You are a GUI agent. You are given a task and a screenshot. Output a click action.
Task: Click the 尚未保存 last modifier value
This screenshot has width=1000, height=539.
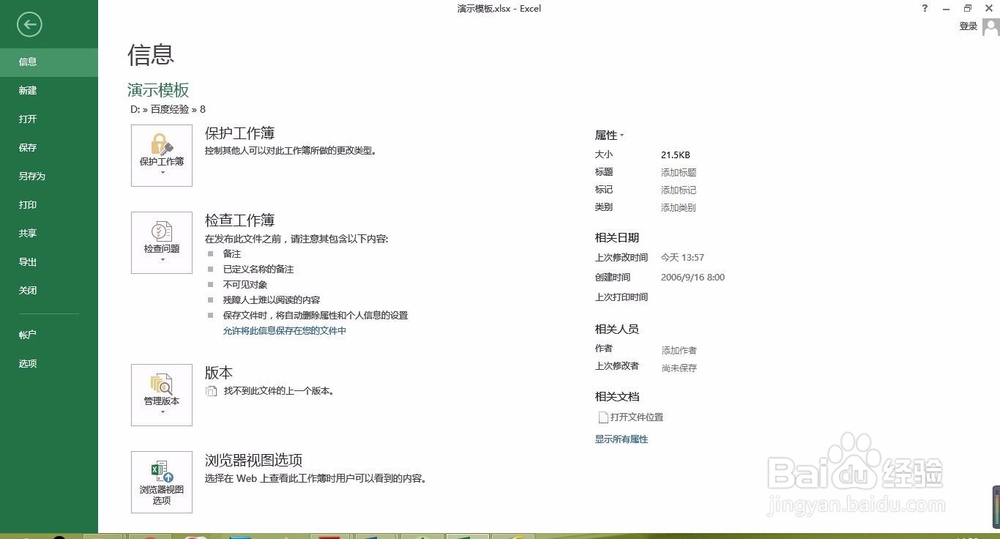[679, 368]
